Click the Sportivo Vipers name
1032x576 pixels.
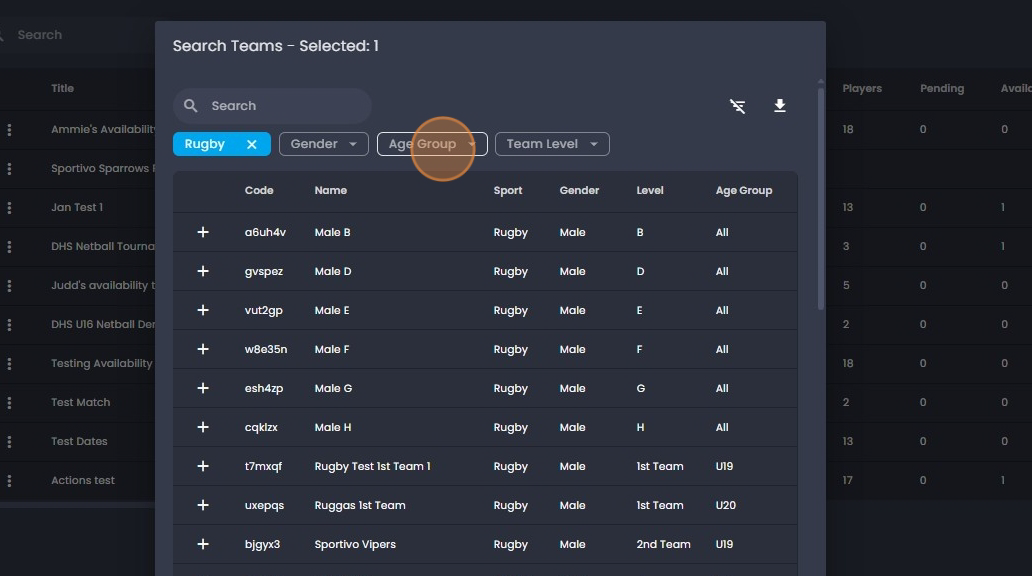(355, 544)
